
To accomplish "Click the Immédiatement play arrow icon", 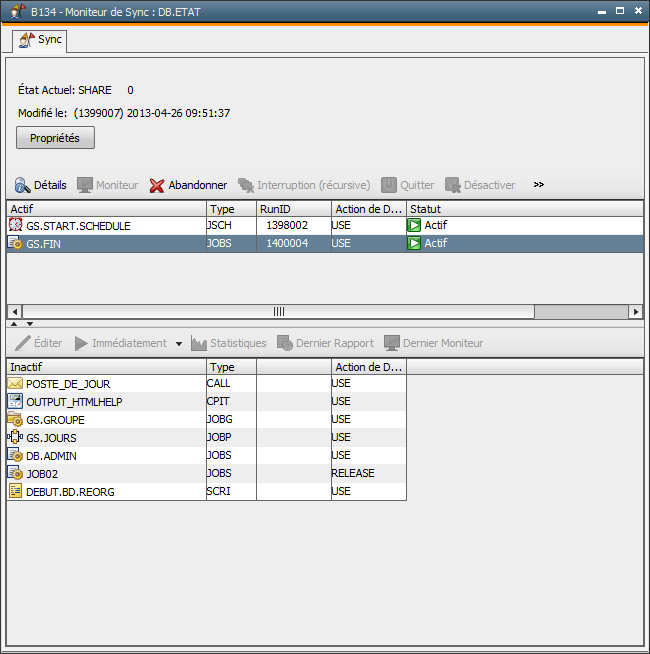I will [81, 343].
